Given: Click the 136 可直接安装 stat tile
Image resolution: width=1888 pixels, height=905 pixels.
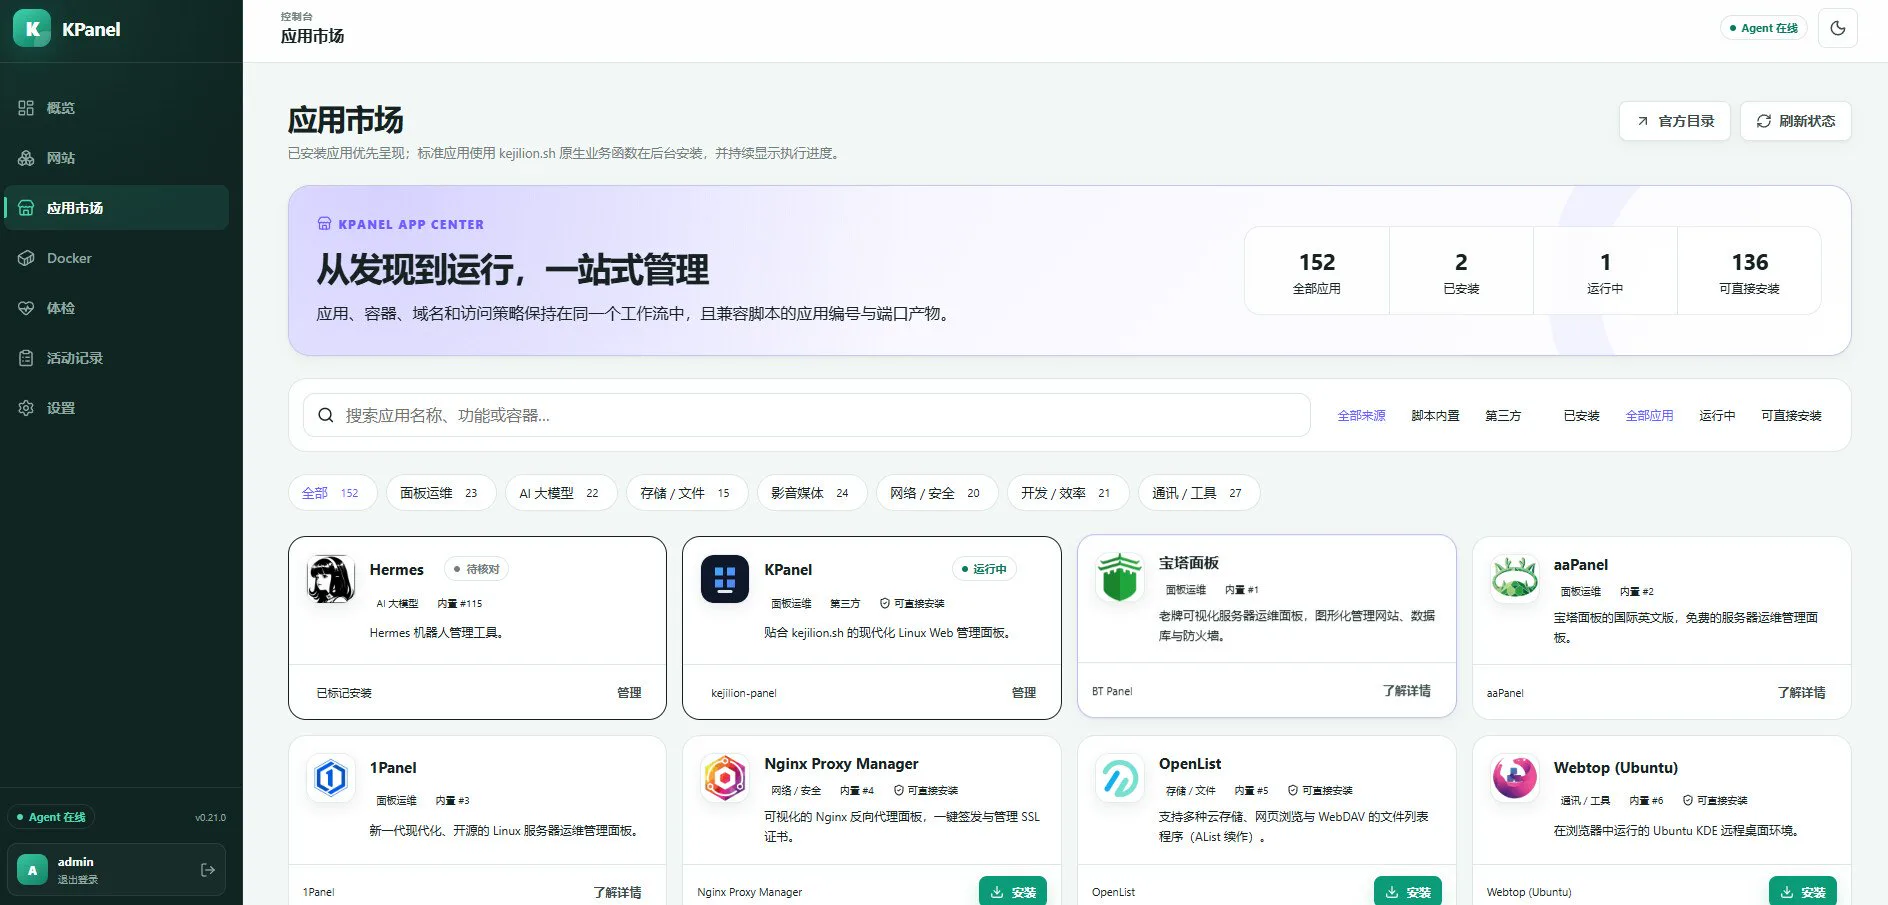Looking at the screenshot, I should [1749, 271].
